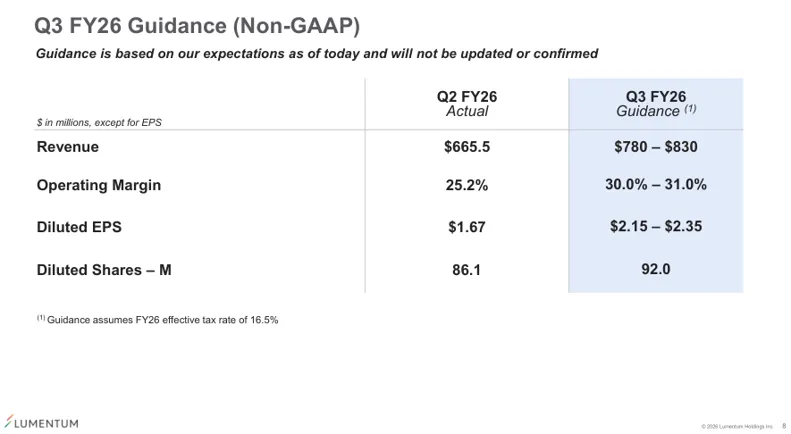The width and height of the screenshot is (791, 434).
Task: Click the Q2 FY26 Actual column header
Action: coord(466,103)
